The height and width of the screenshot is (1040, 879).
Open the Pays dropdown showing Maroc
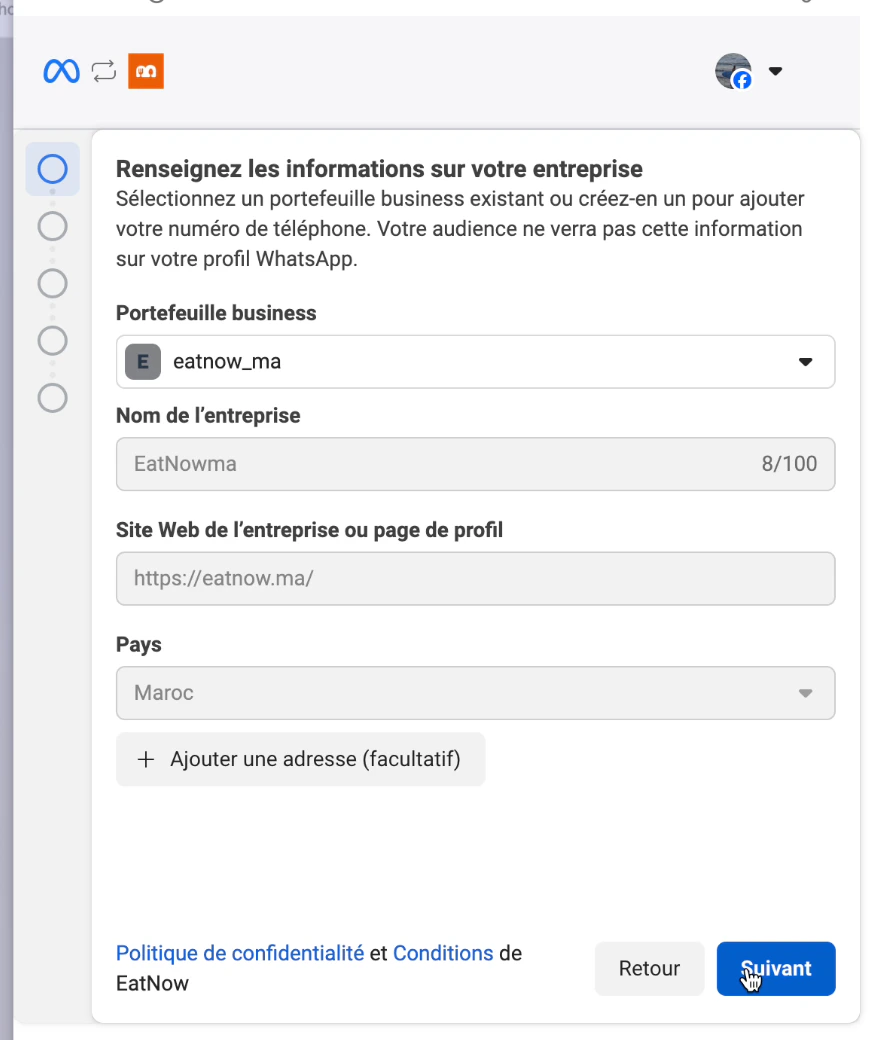476,693
